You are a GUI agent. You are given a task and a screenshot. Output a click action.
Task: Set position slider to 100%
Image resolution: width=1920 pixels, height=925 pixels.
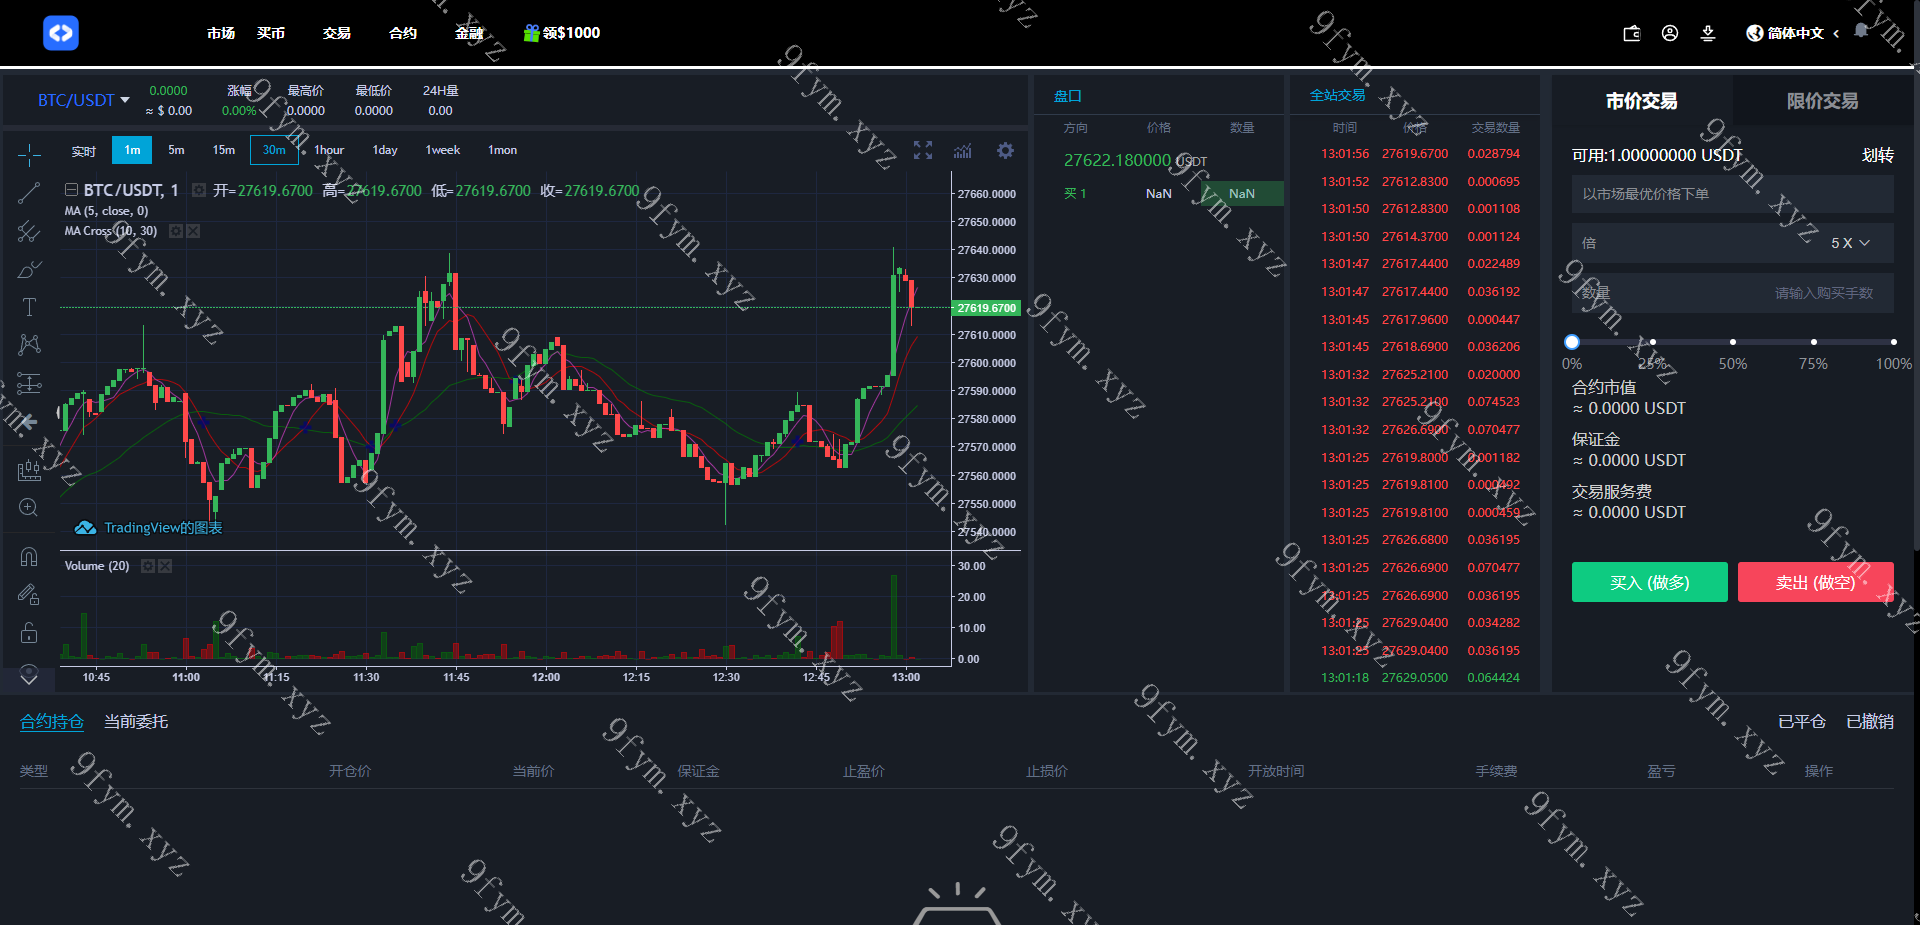[x=1893, y=342]
